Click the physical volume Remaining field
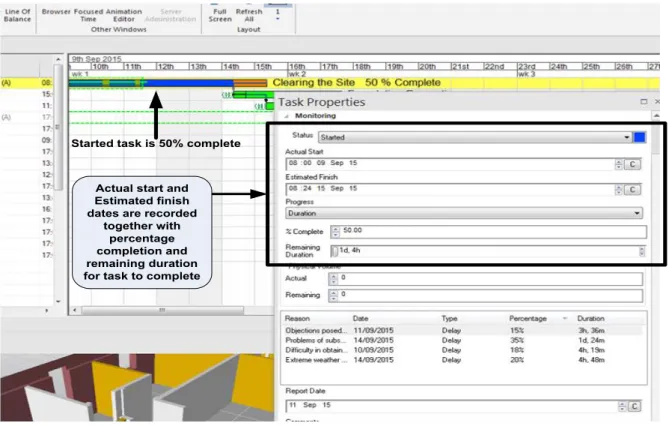The width and height of the screenshot is (669, 426). tap(491, 295)
